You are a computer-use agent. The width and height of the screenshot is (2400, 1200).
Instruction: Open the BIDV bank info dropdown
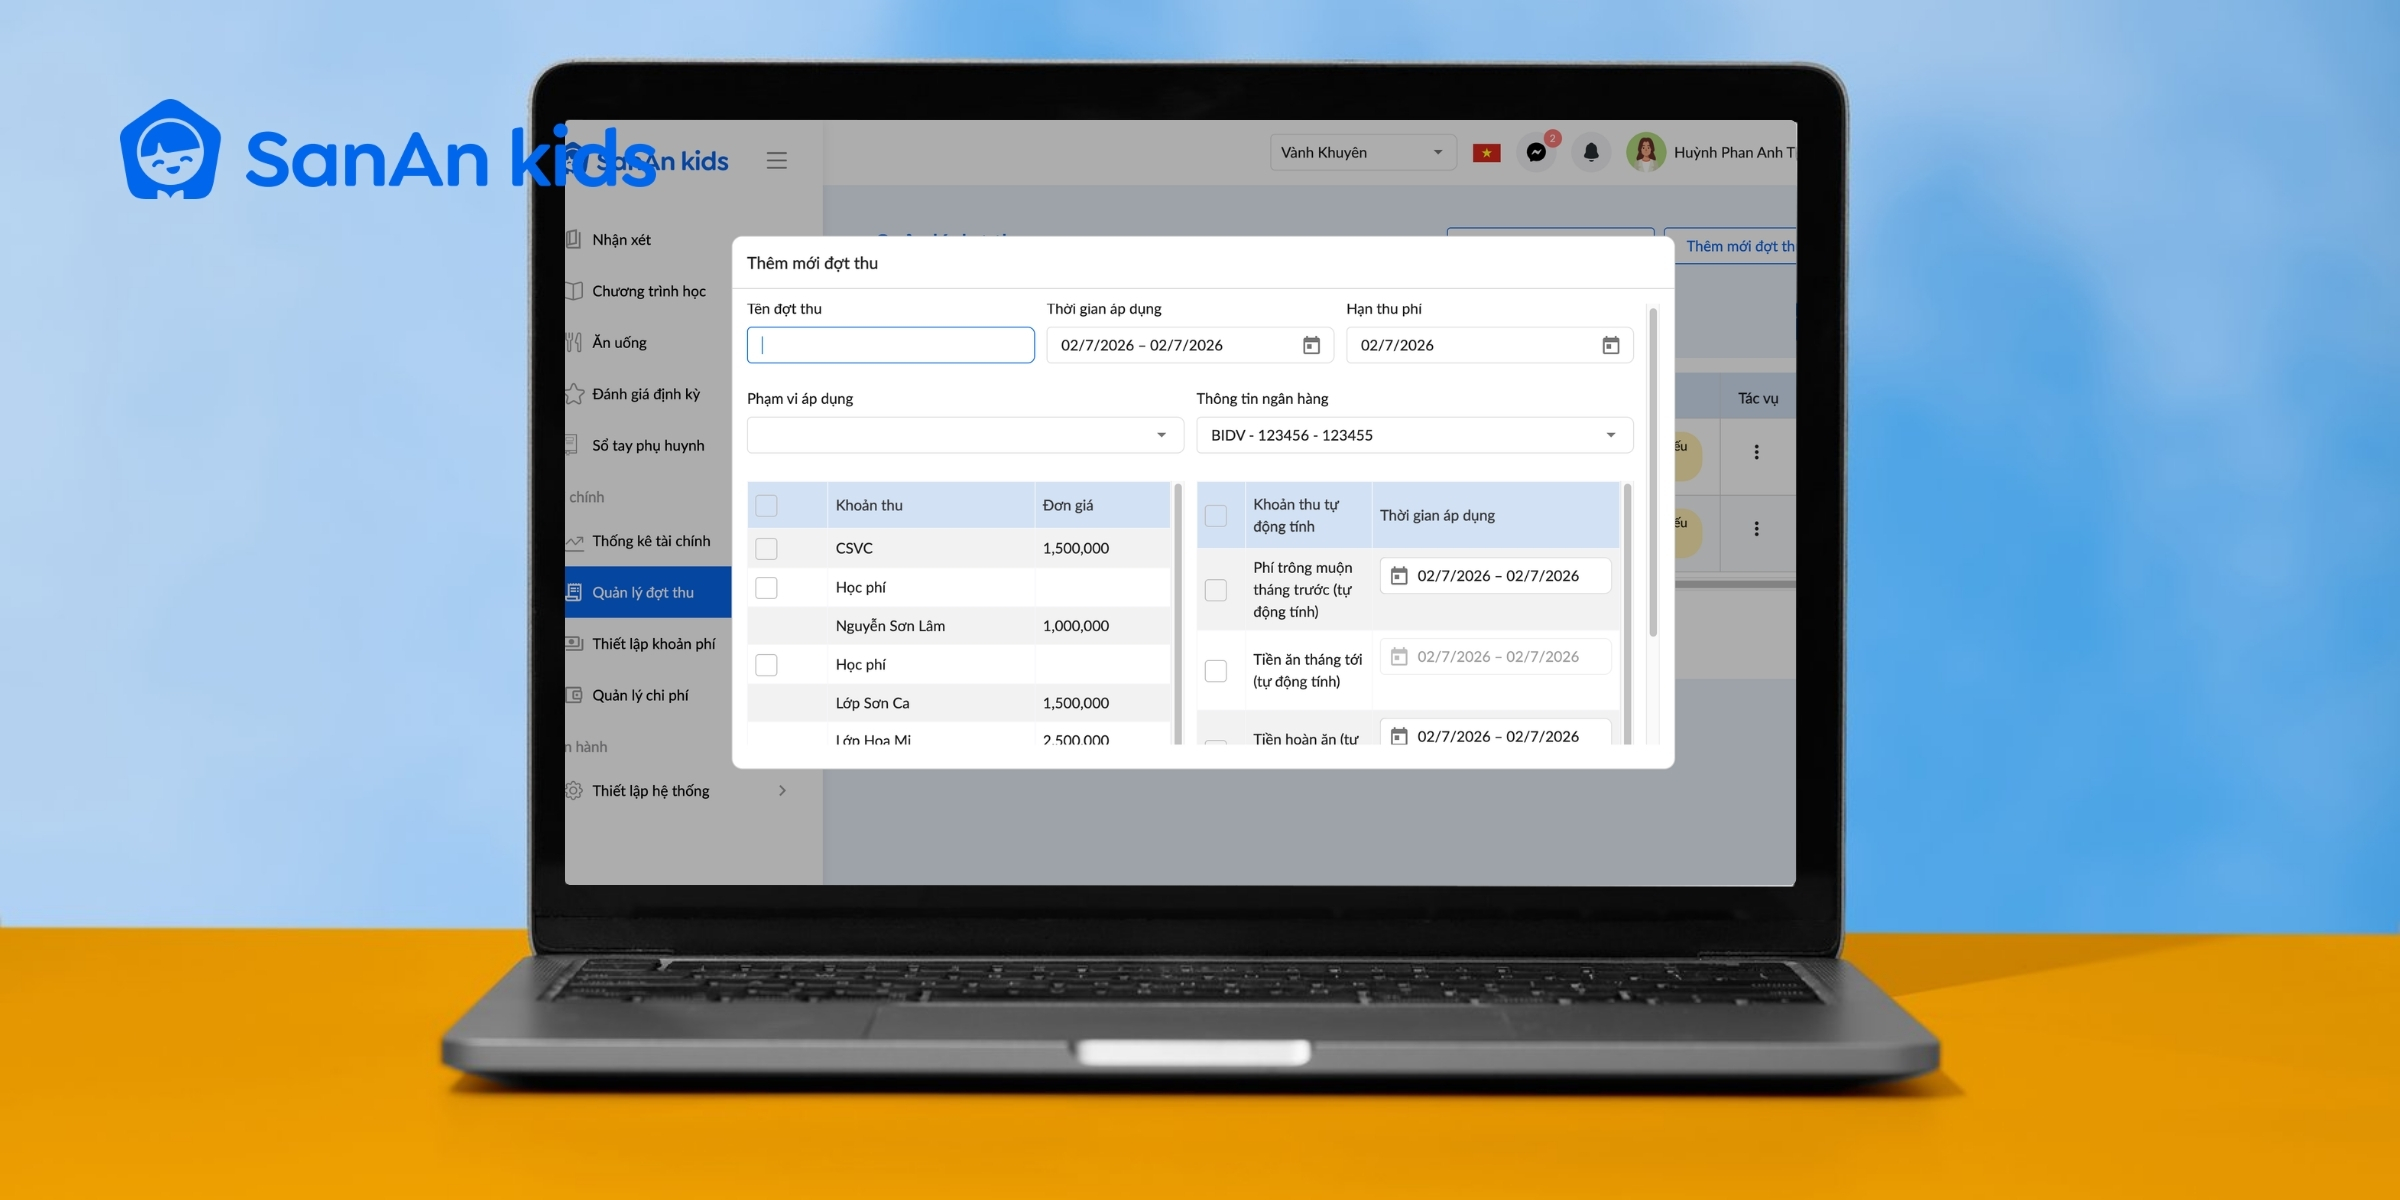pyautogui.click(x=1414, y=435)
